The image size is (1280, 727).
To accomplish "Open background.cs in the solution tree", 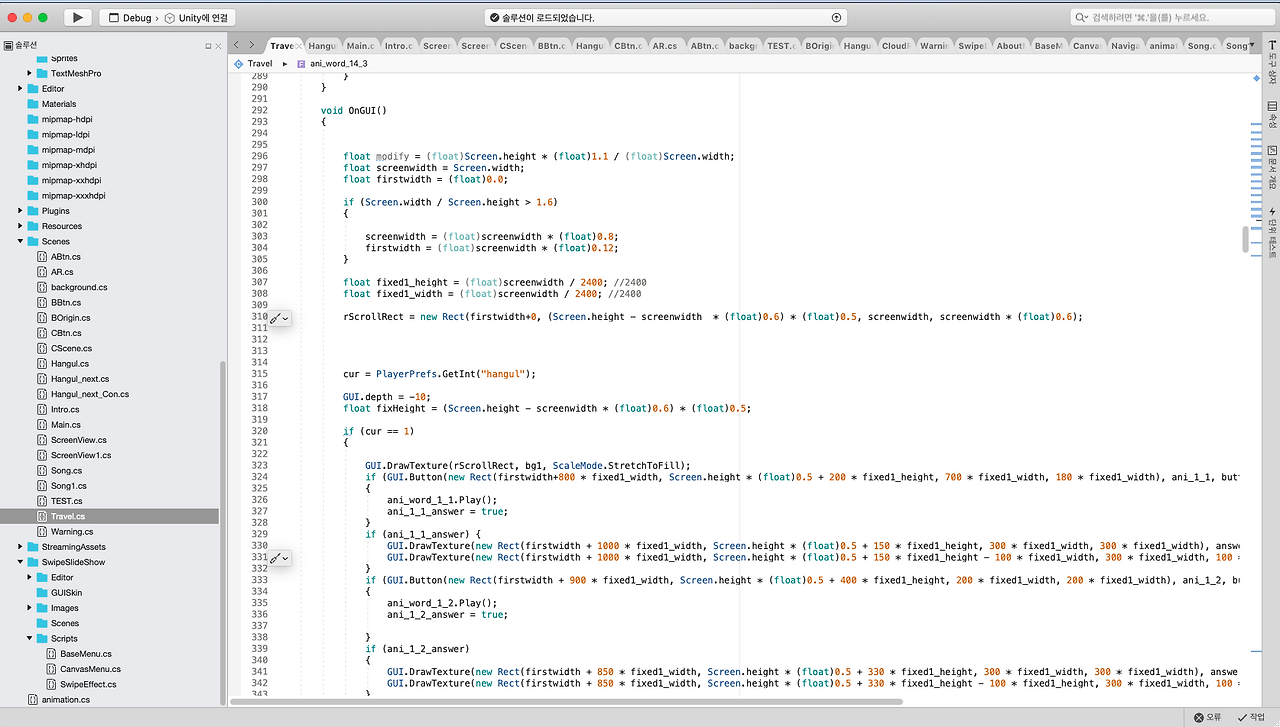I will point(79,287).
